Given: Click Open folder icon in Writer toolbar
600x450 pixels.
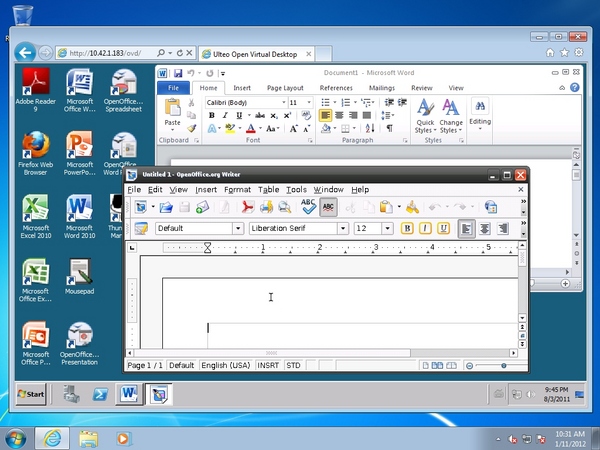Looking at the screenshot, I should 166,207.
